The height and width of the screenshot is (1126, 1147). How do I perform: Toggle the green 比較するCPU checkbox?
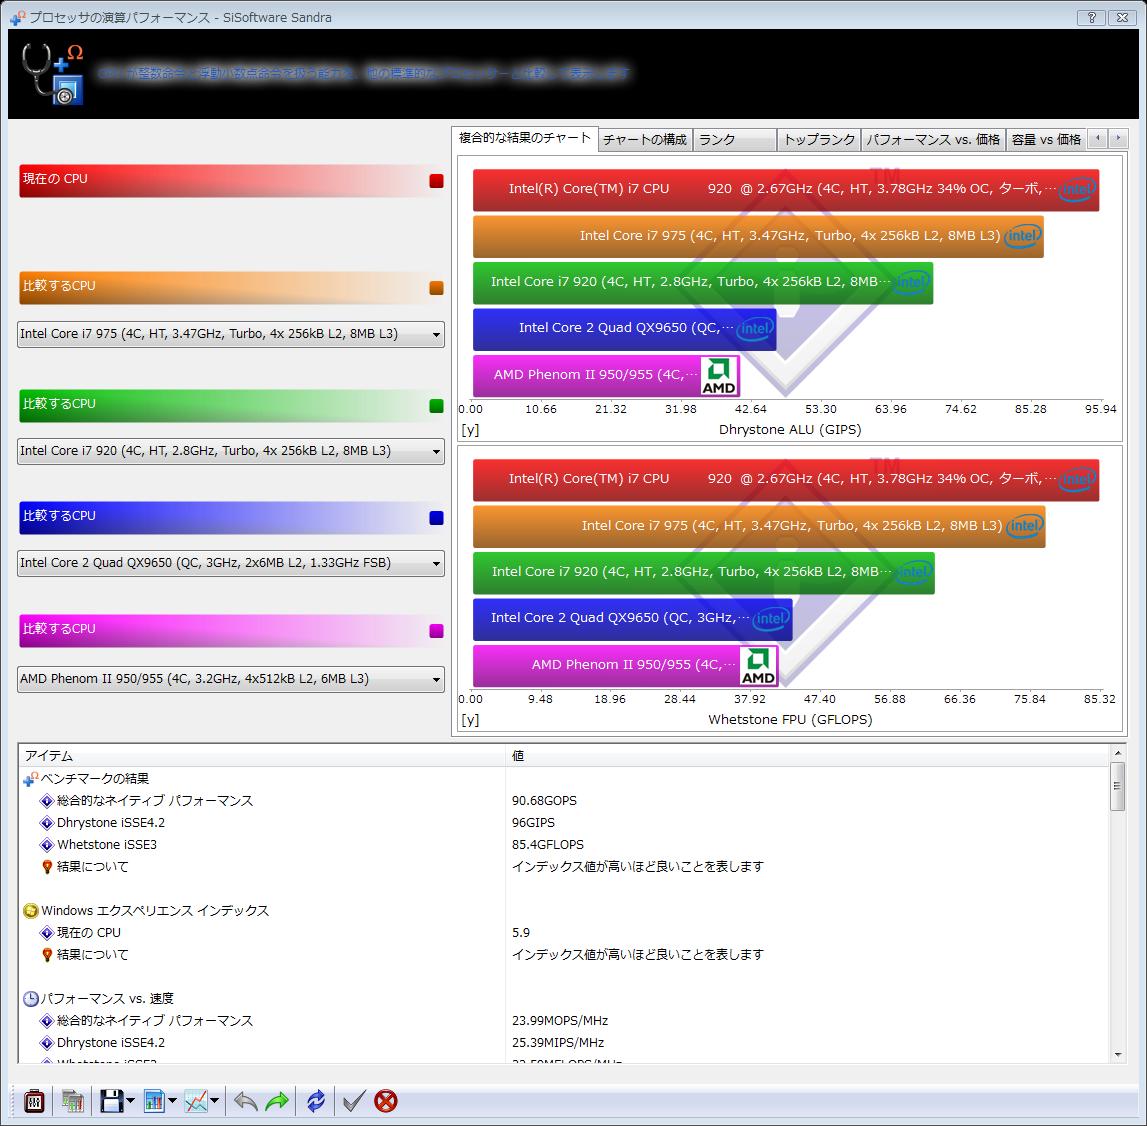(437, 405)
